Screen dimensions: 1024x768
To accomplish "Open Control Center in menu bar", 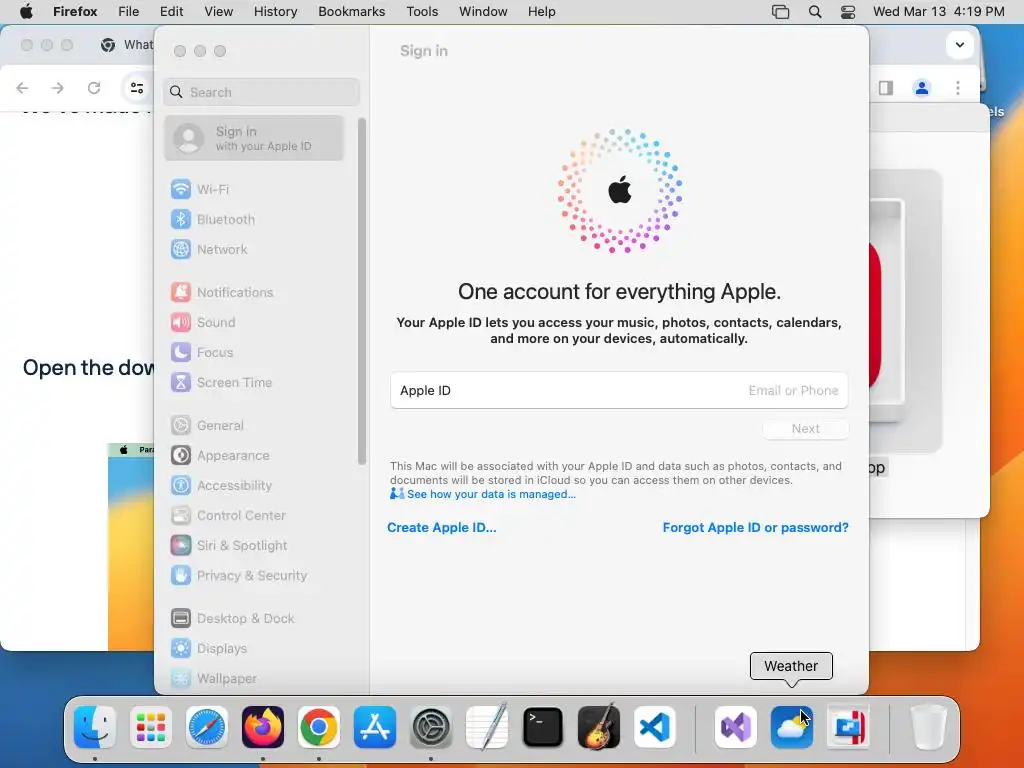I will 848,12.
